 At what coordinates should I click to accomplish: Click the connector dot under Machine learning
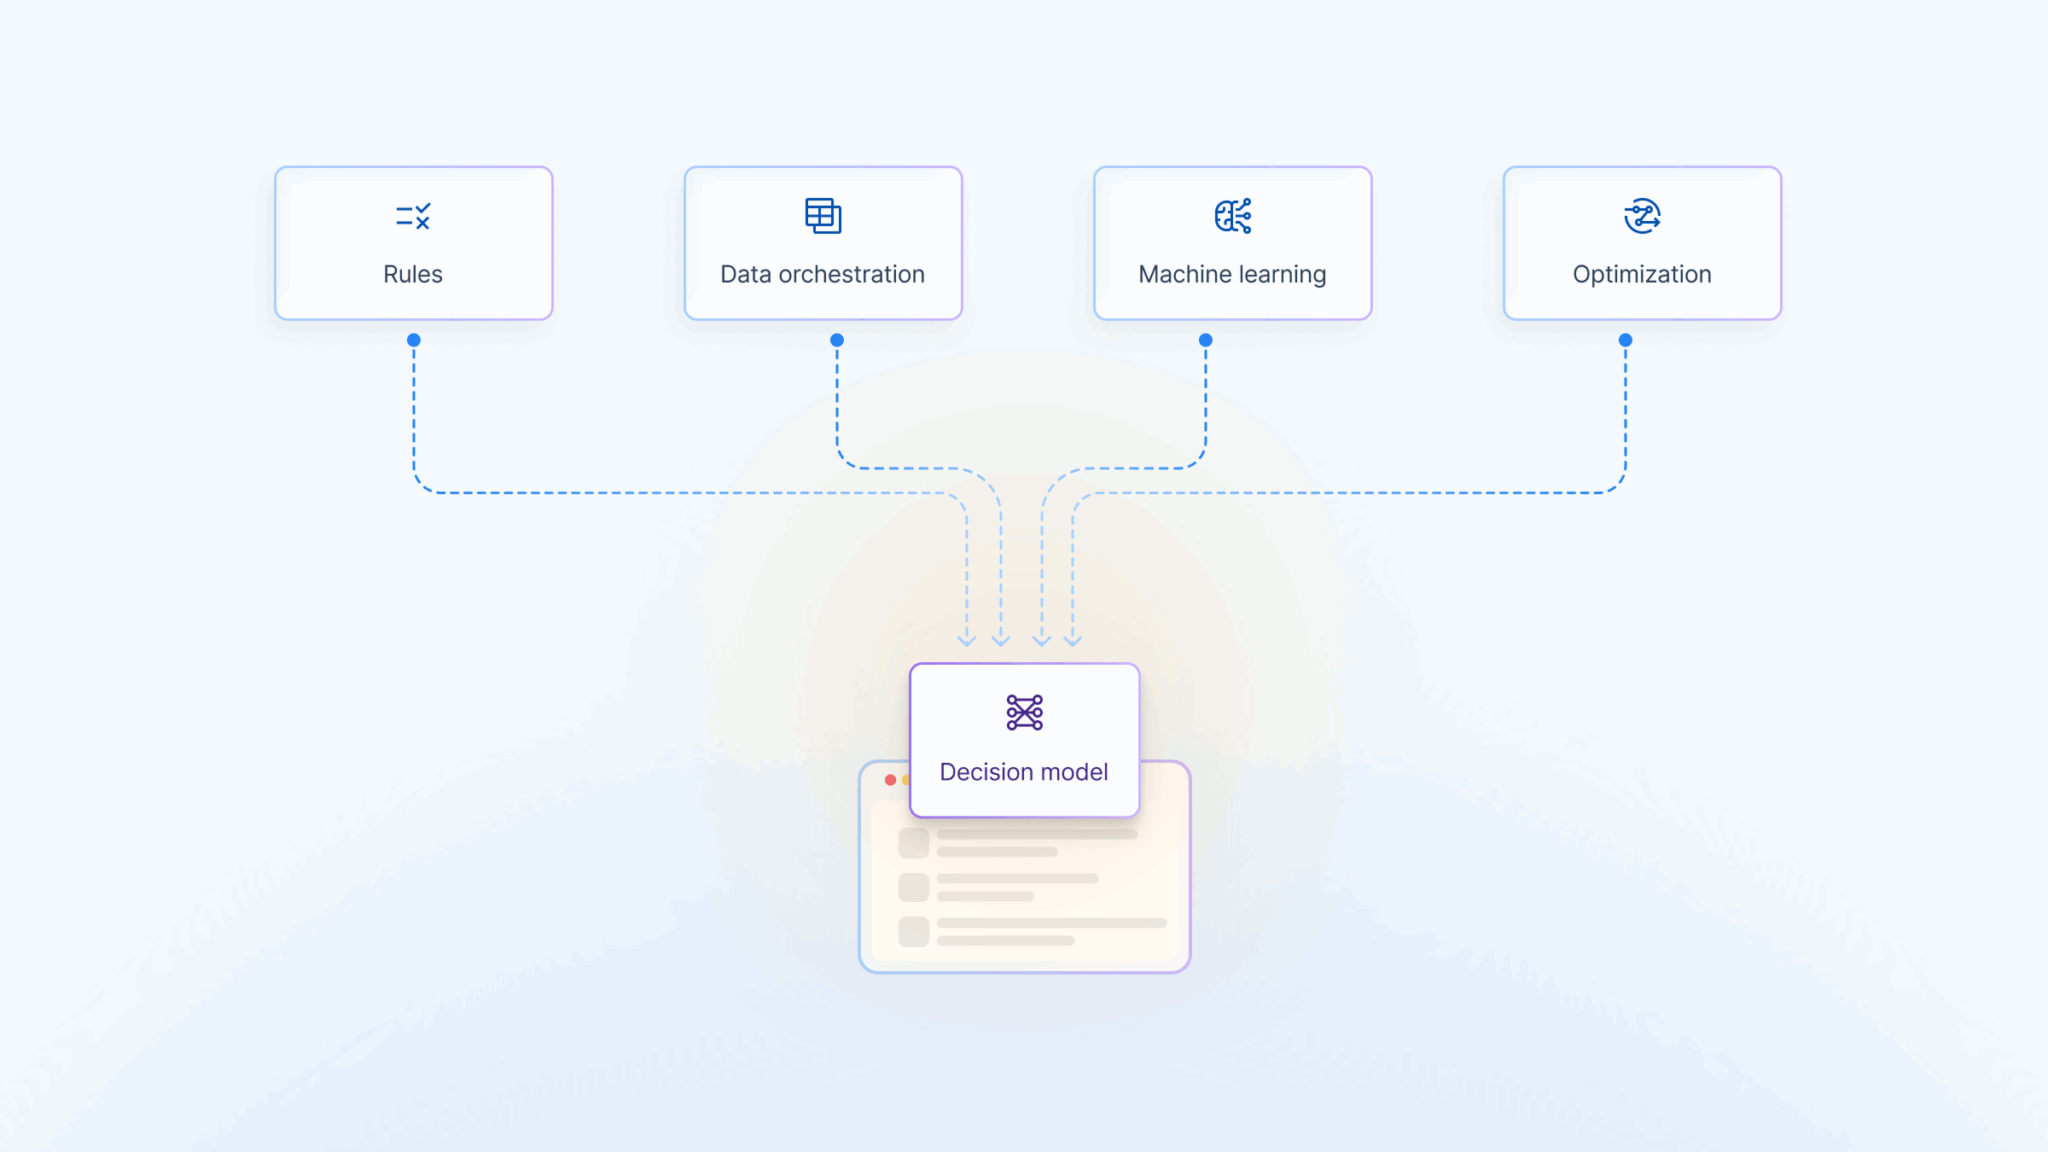[1206, 340]
